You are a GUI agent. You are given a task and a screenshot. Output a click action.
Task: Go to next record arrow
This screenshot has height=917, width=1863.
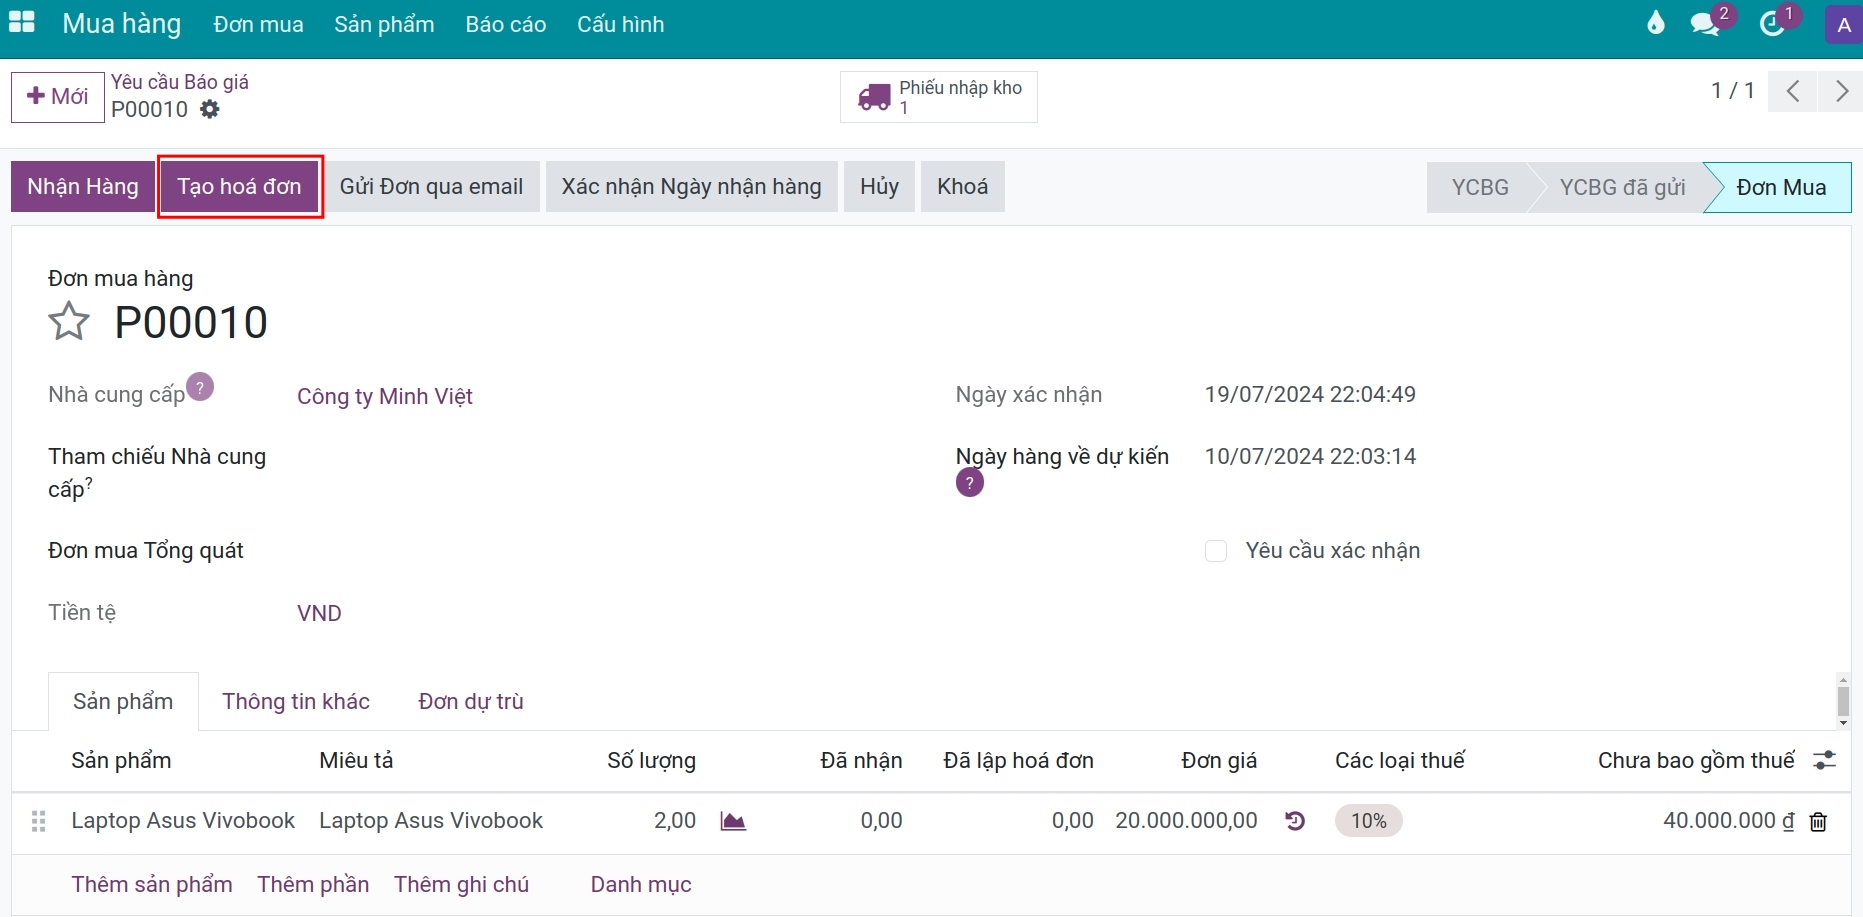[1841, 91]
